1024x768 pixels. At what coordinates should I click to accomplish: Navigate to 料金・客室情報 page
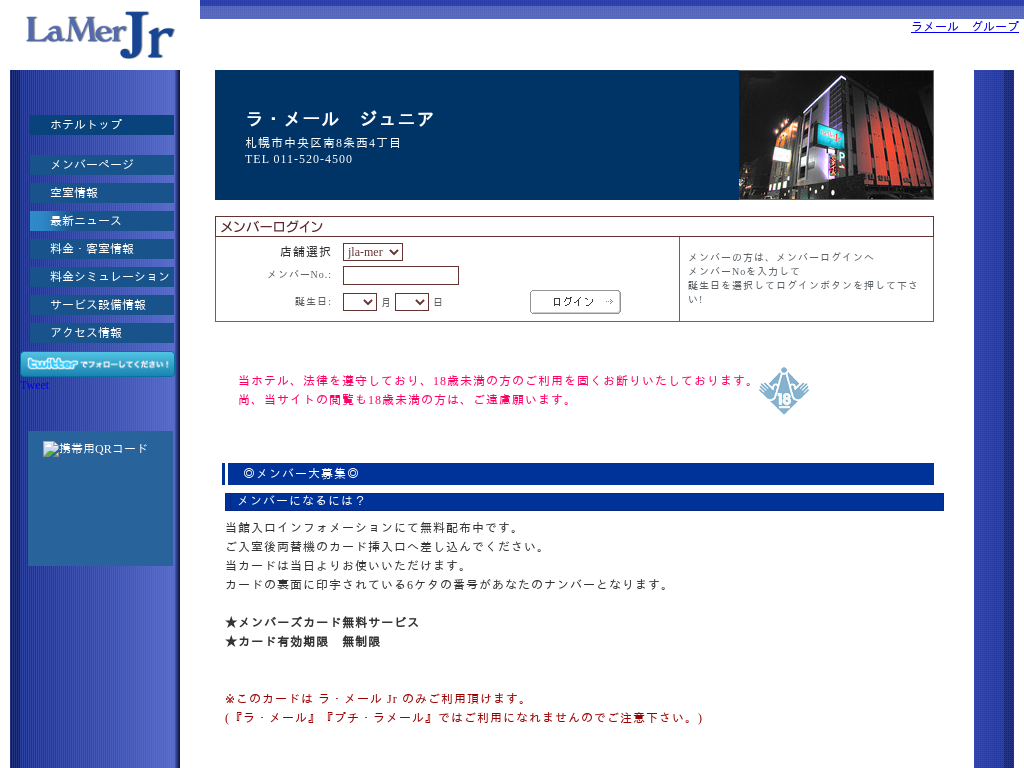pyautogui.click(x=101, y=249)
